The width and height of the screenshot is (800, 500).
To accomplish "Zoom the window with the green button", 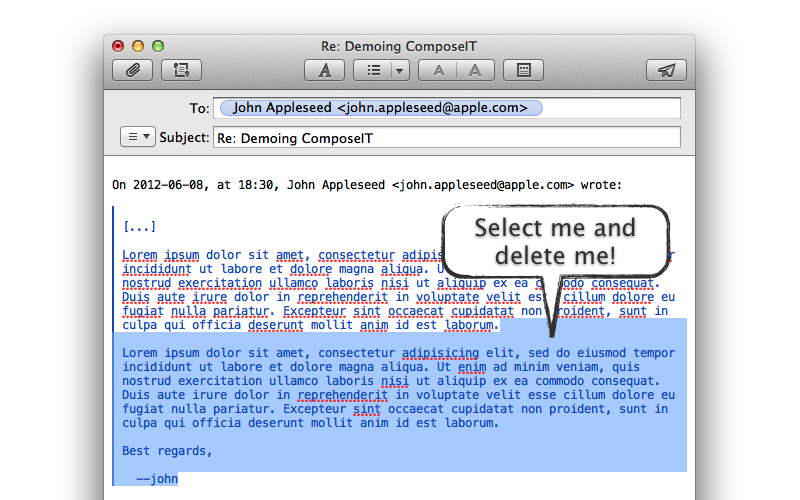I will [158, 46].
